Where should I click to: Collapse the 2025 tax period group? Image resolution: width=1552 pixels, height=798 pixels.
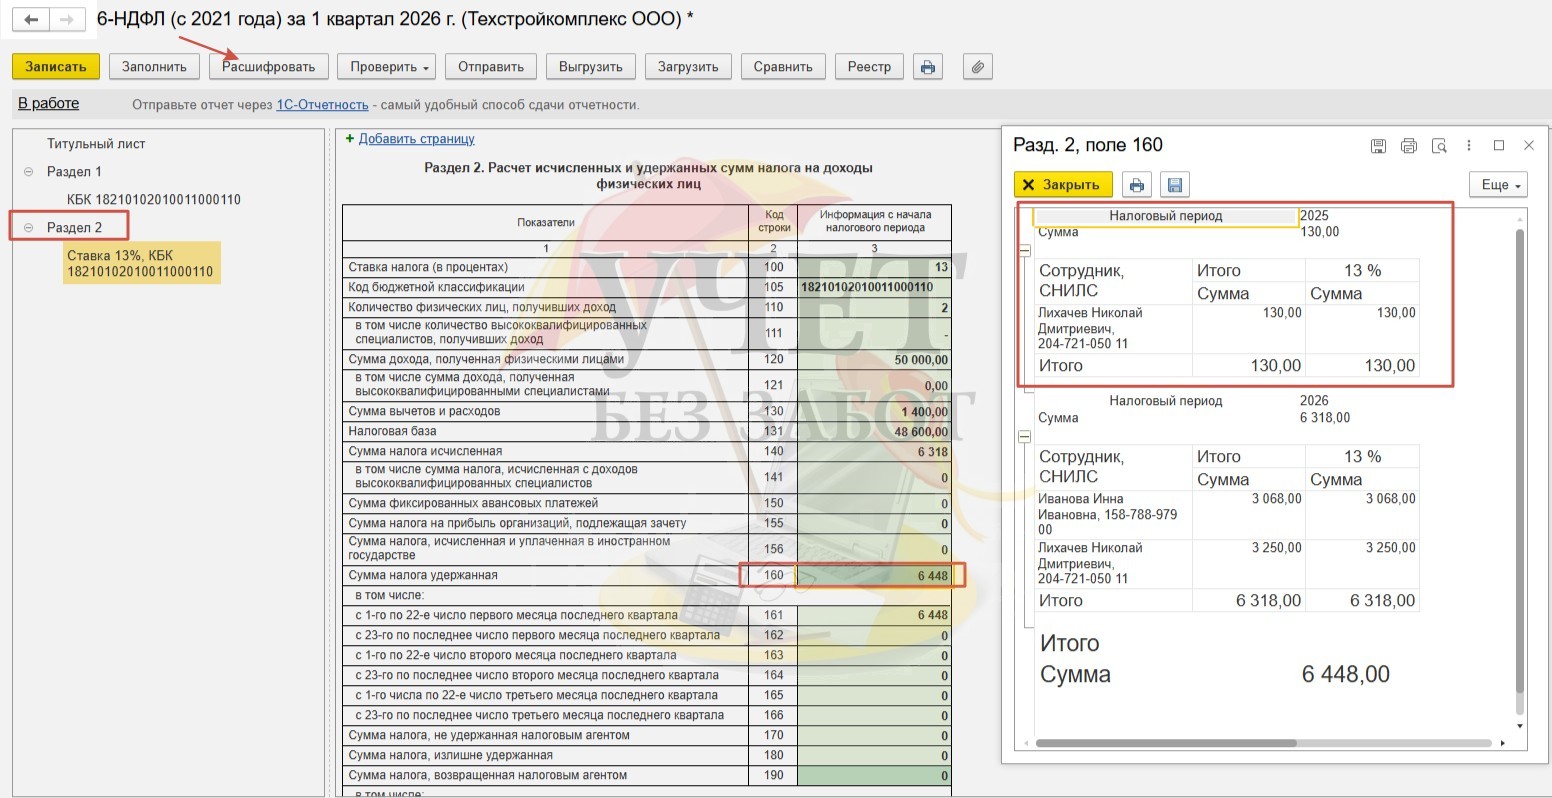[1024, 251]
